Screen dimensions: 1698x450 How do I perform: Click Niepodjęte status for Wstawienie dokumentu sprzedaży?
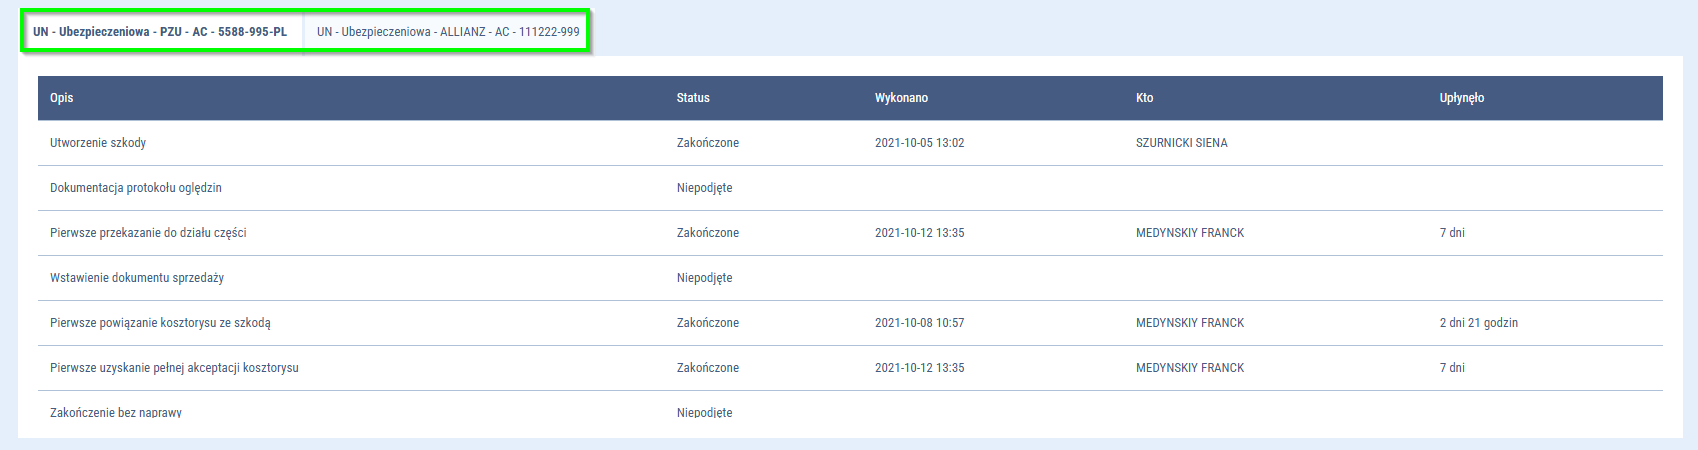(704, 278)
